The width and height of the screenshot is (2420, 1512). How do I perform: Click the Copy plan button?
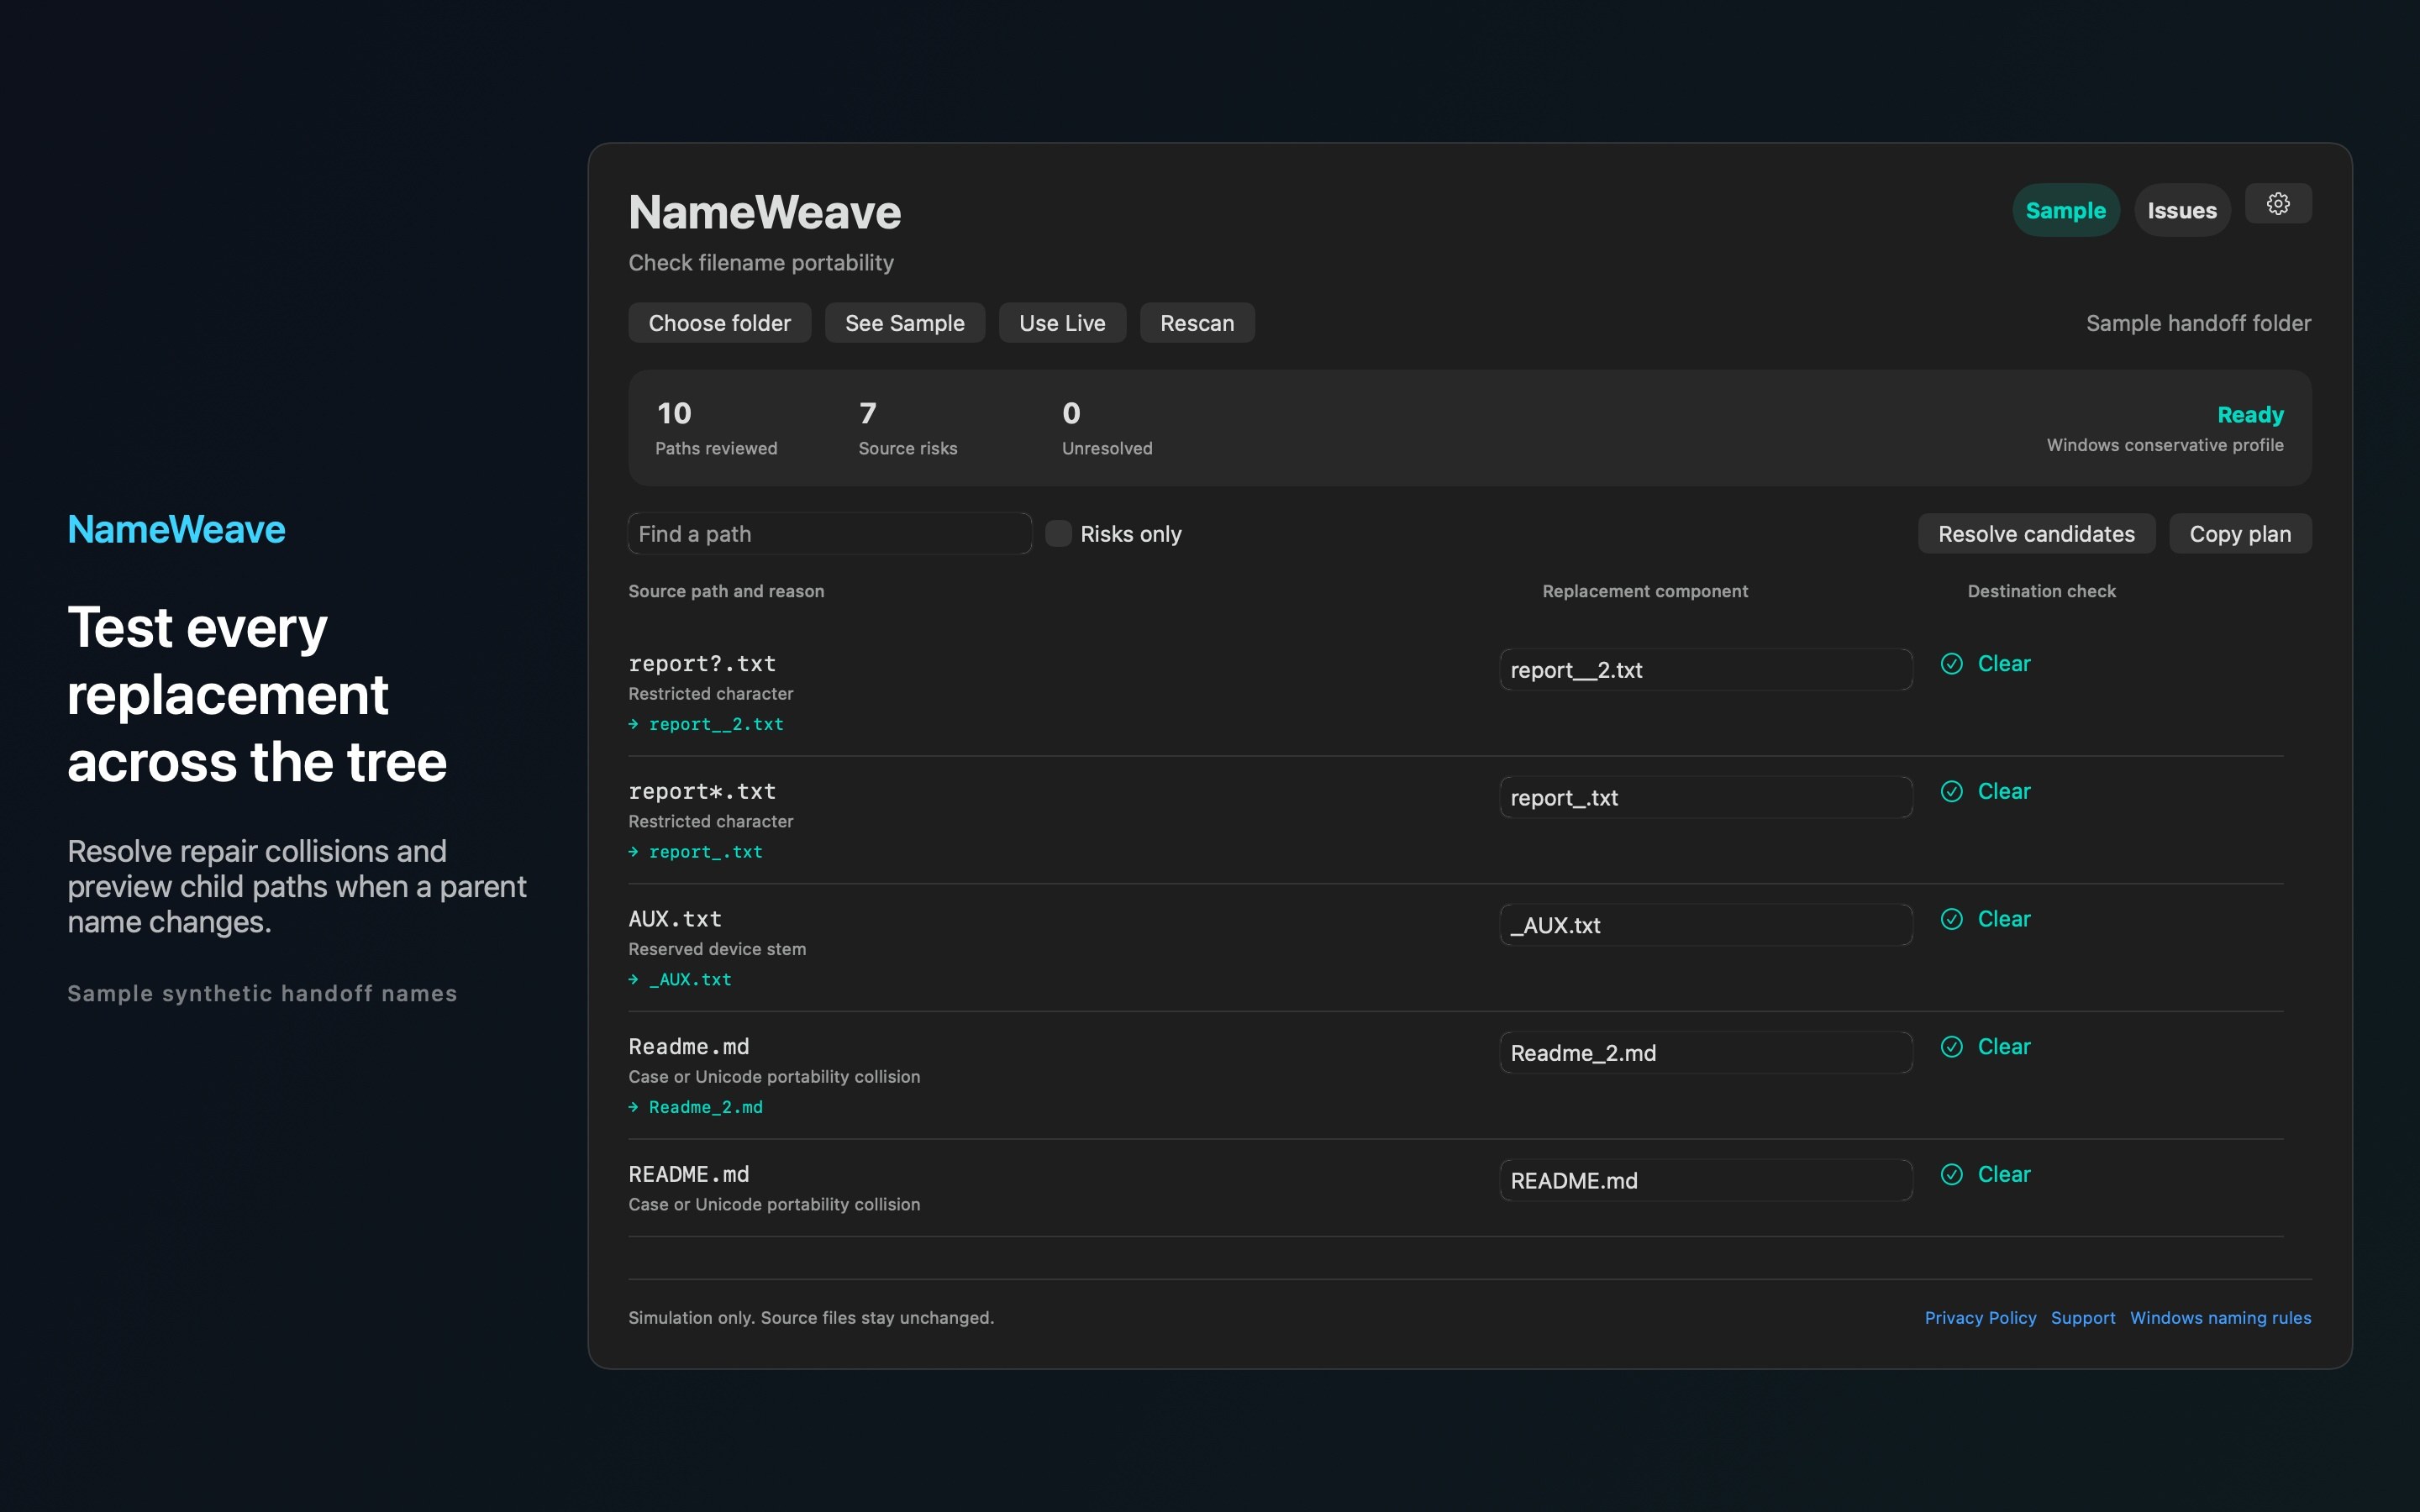pyautogui.click(x=2240, y=534)
